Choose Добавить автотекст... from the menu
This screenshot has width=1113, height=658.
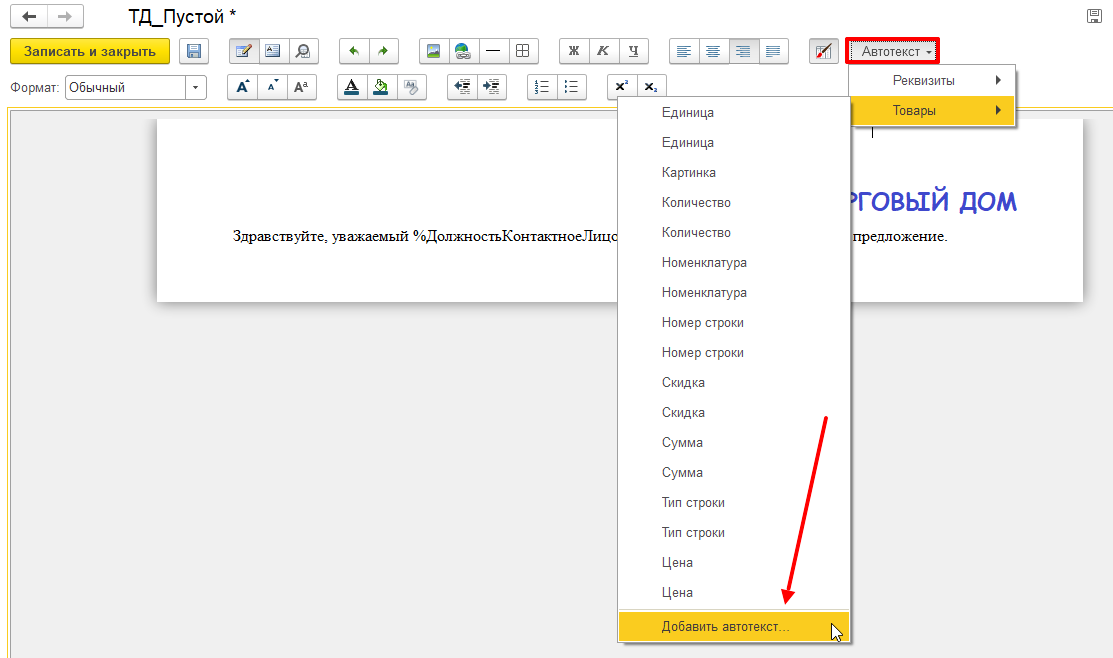(725, 627)
